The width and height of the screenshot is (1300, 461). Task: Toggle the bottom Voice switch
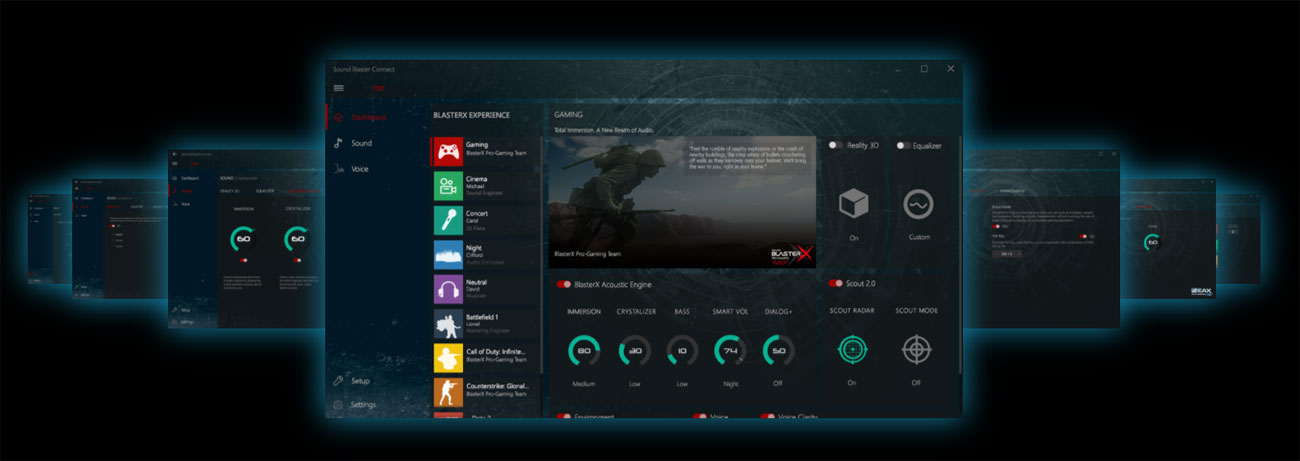tap(700, 416)
